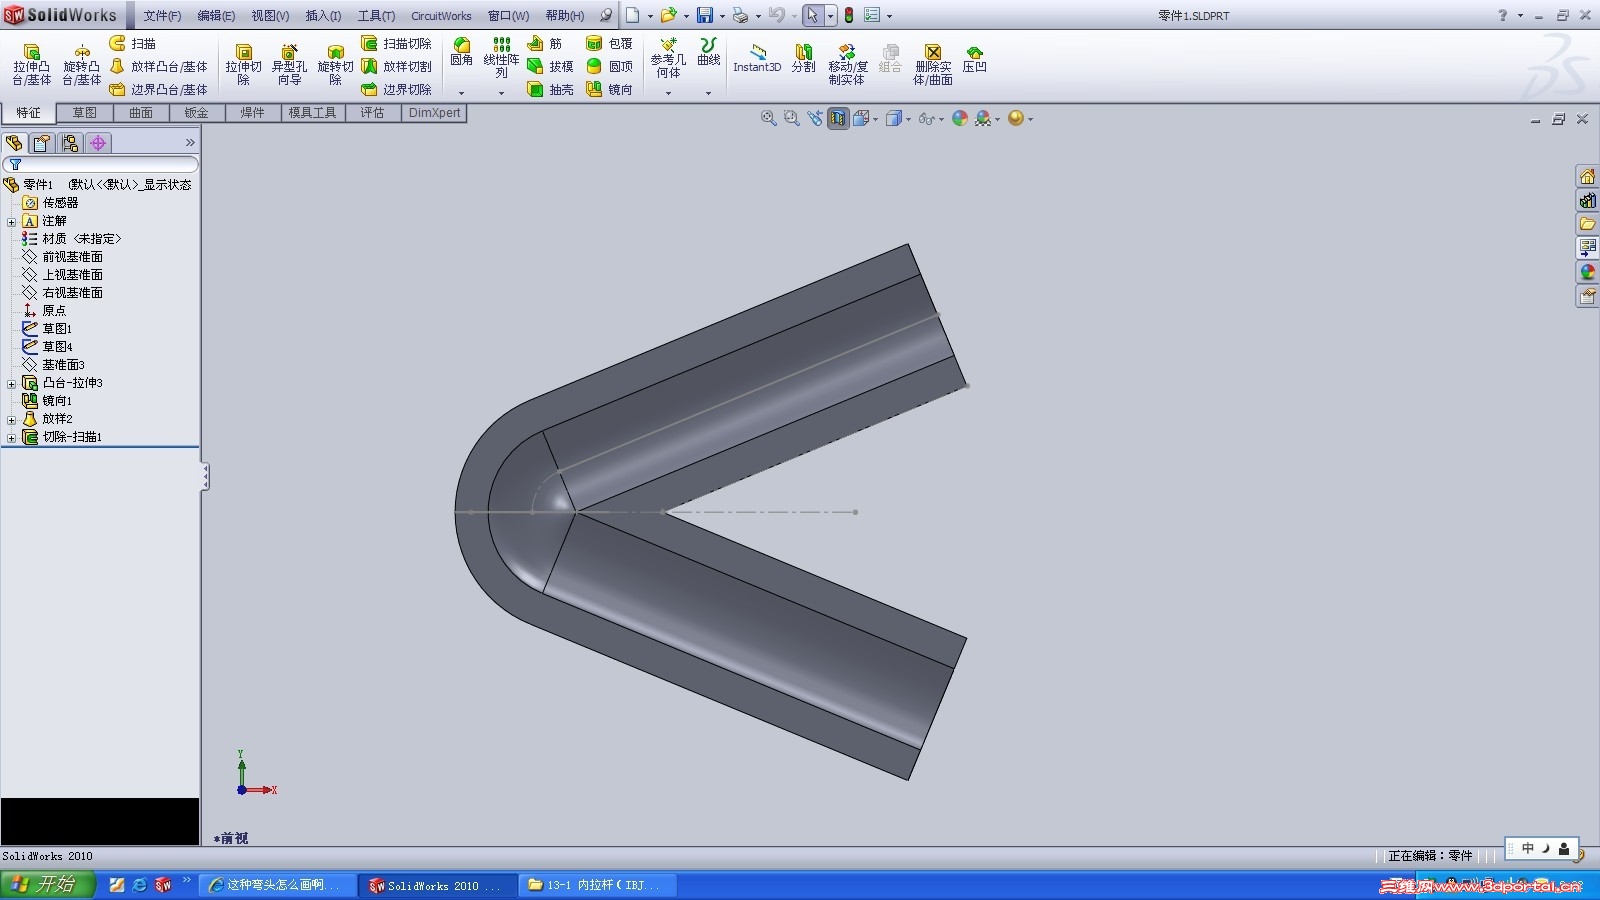The width and height of the screenshot is (1600, 900).
Task: Open the 视图(V) menu
Action: tap(270, 16)
